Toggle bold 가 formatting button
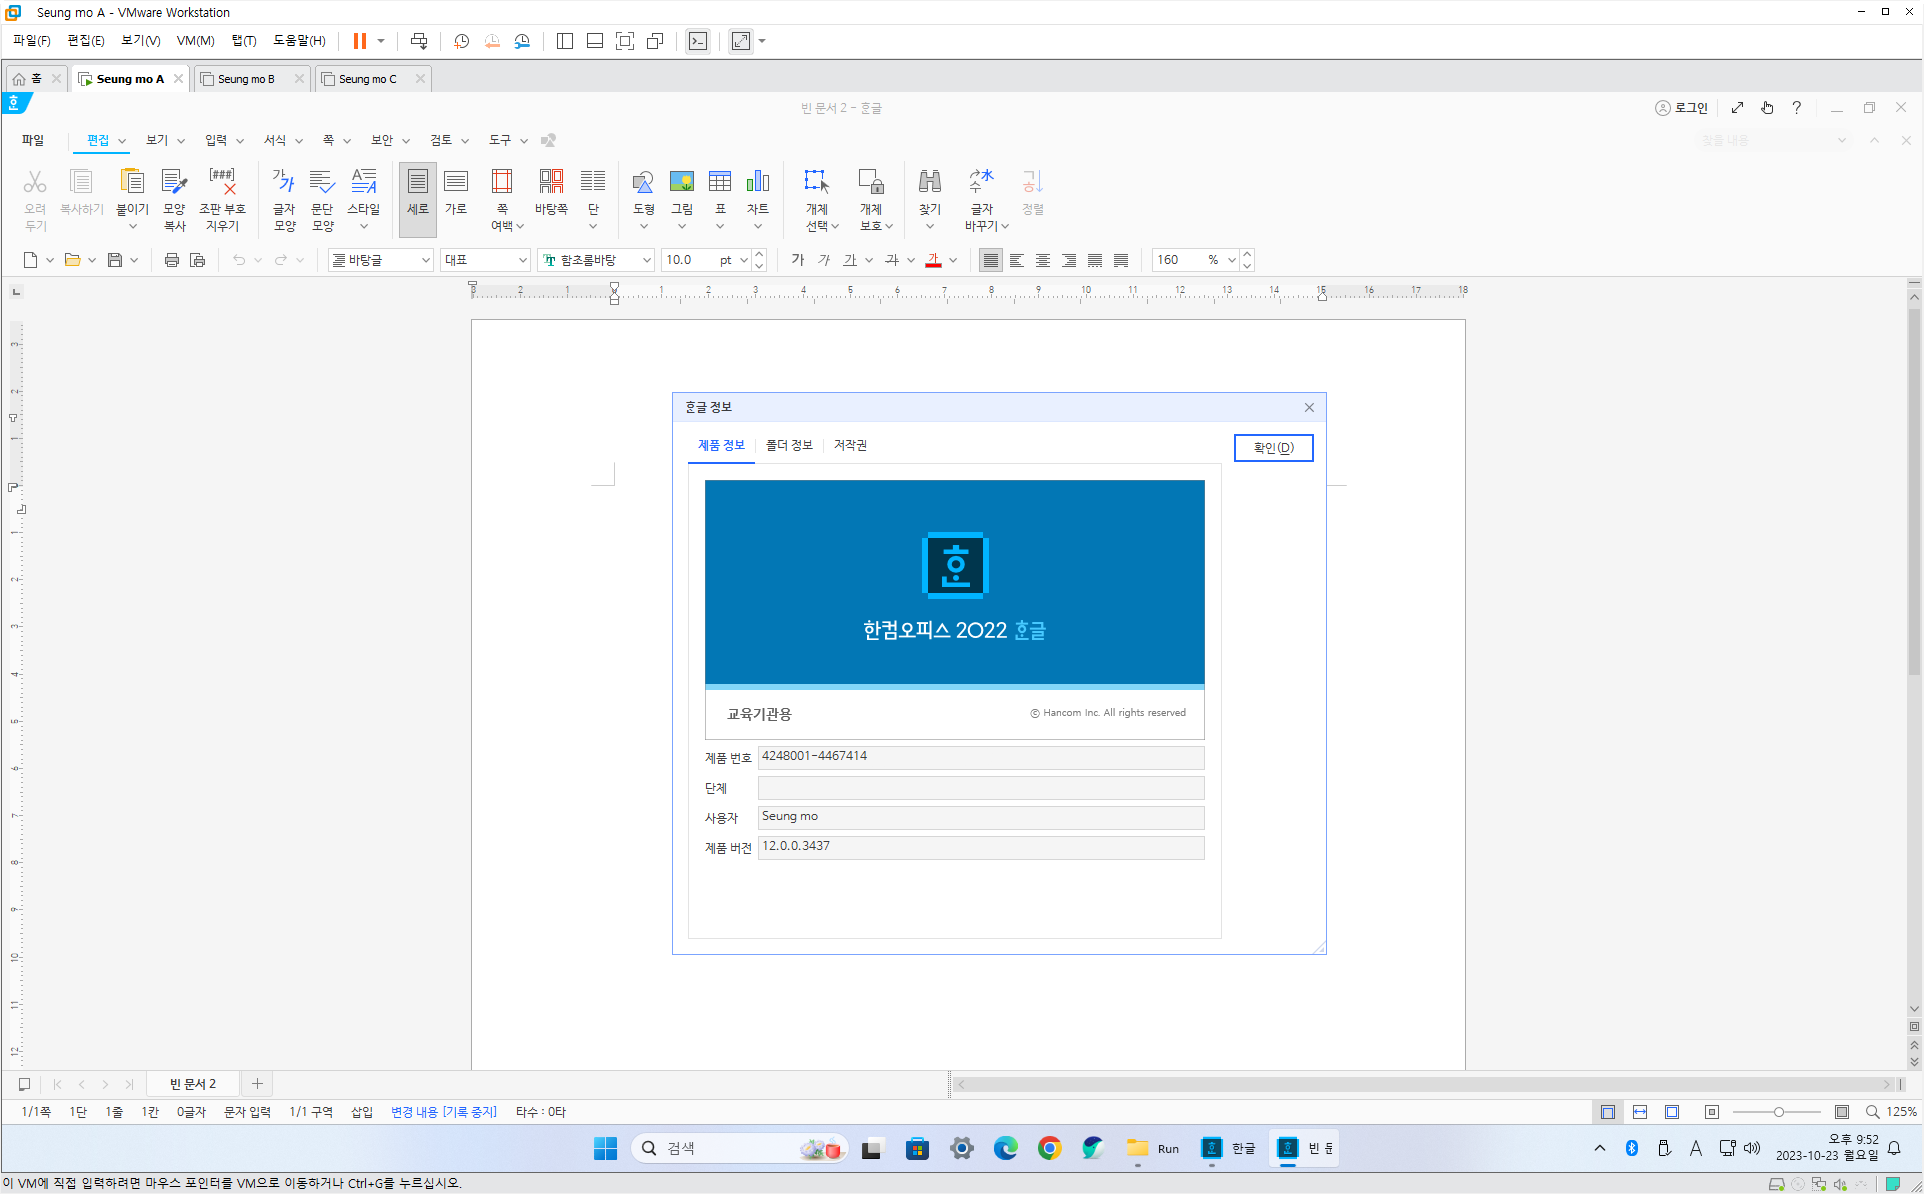Viewport: 1924px width, 1194px height. click(797, 260)
